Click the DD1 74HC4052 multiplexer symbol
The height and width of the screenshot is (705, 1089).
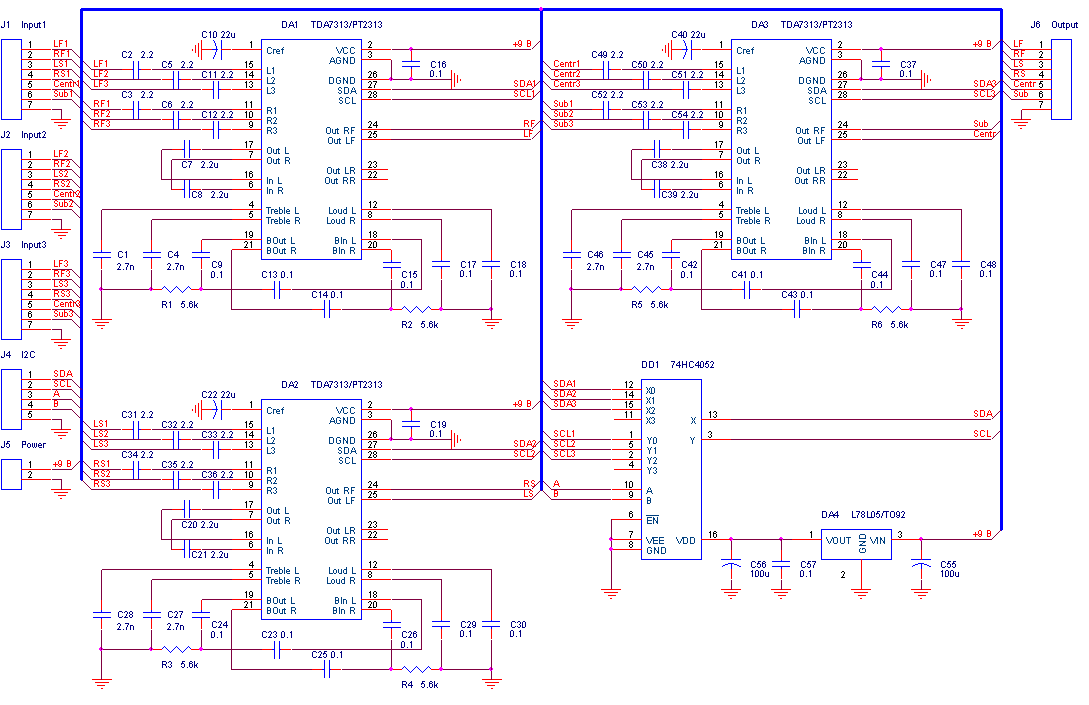tap(671, 470)
